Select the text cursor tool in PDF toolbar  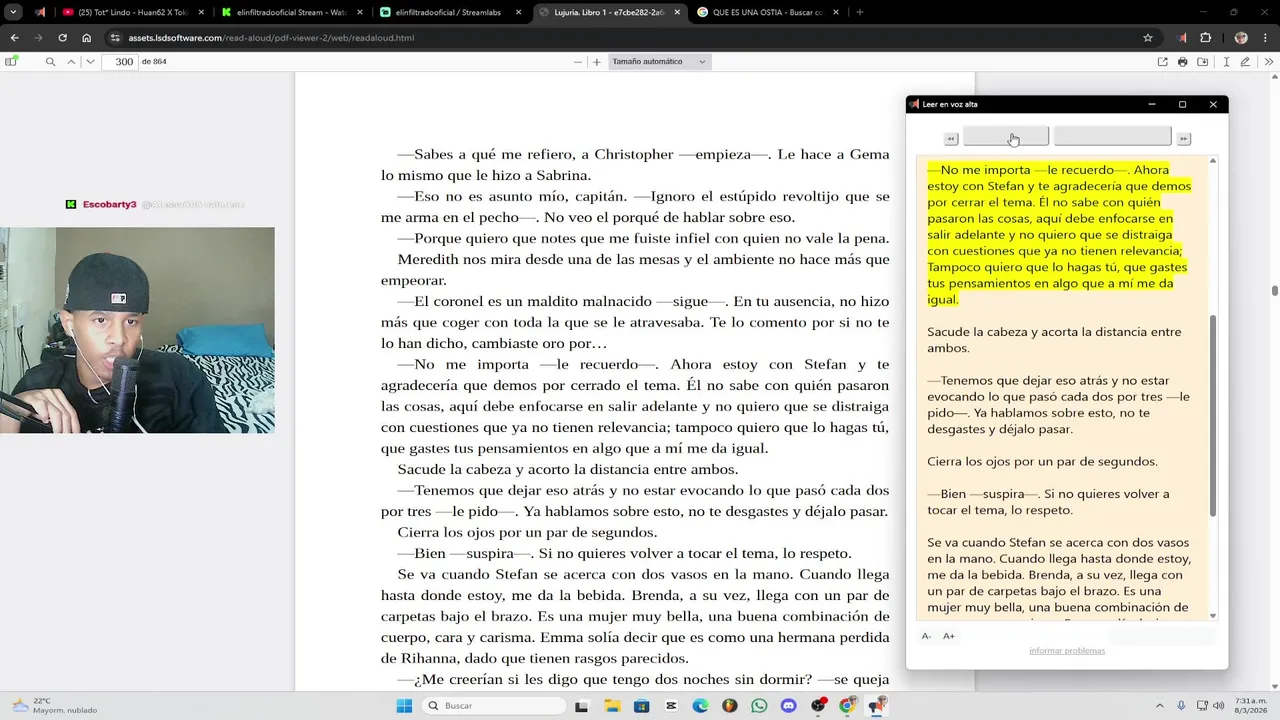coord(1226,62)
